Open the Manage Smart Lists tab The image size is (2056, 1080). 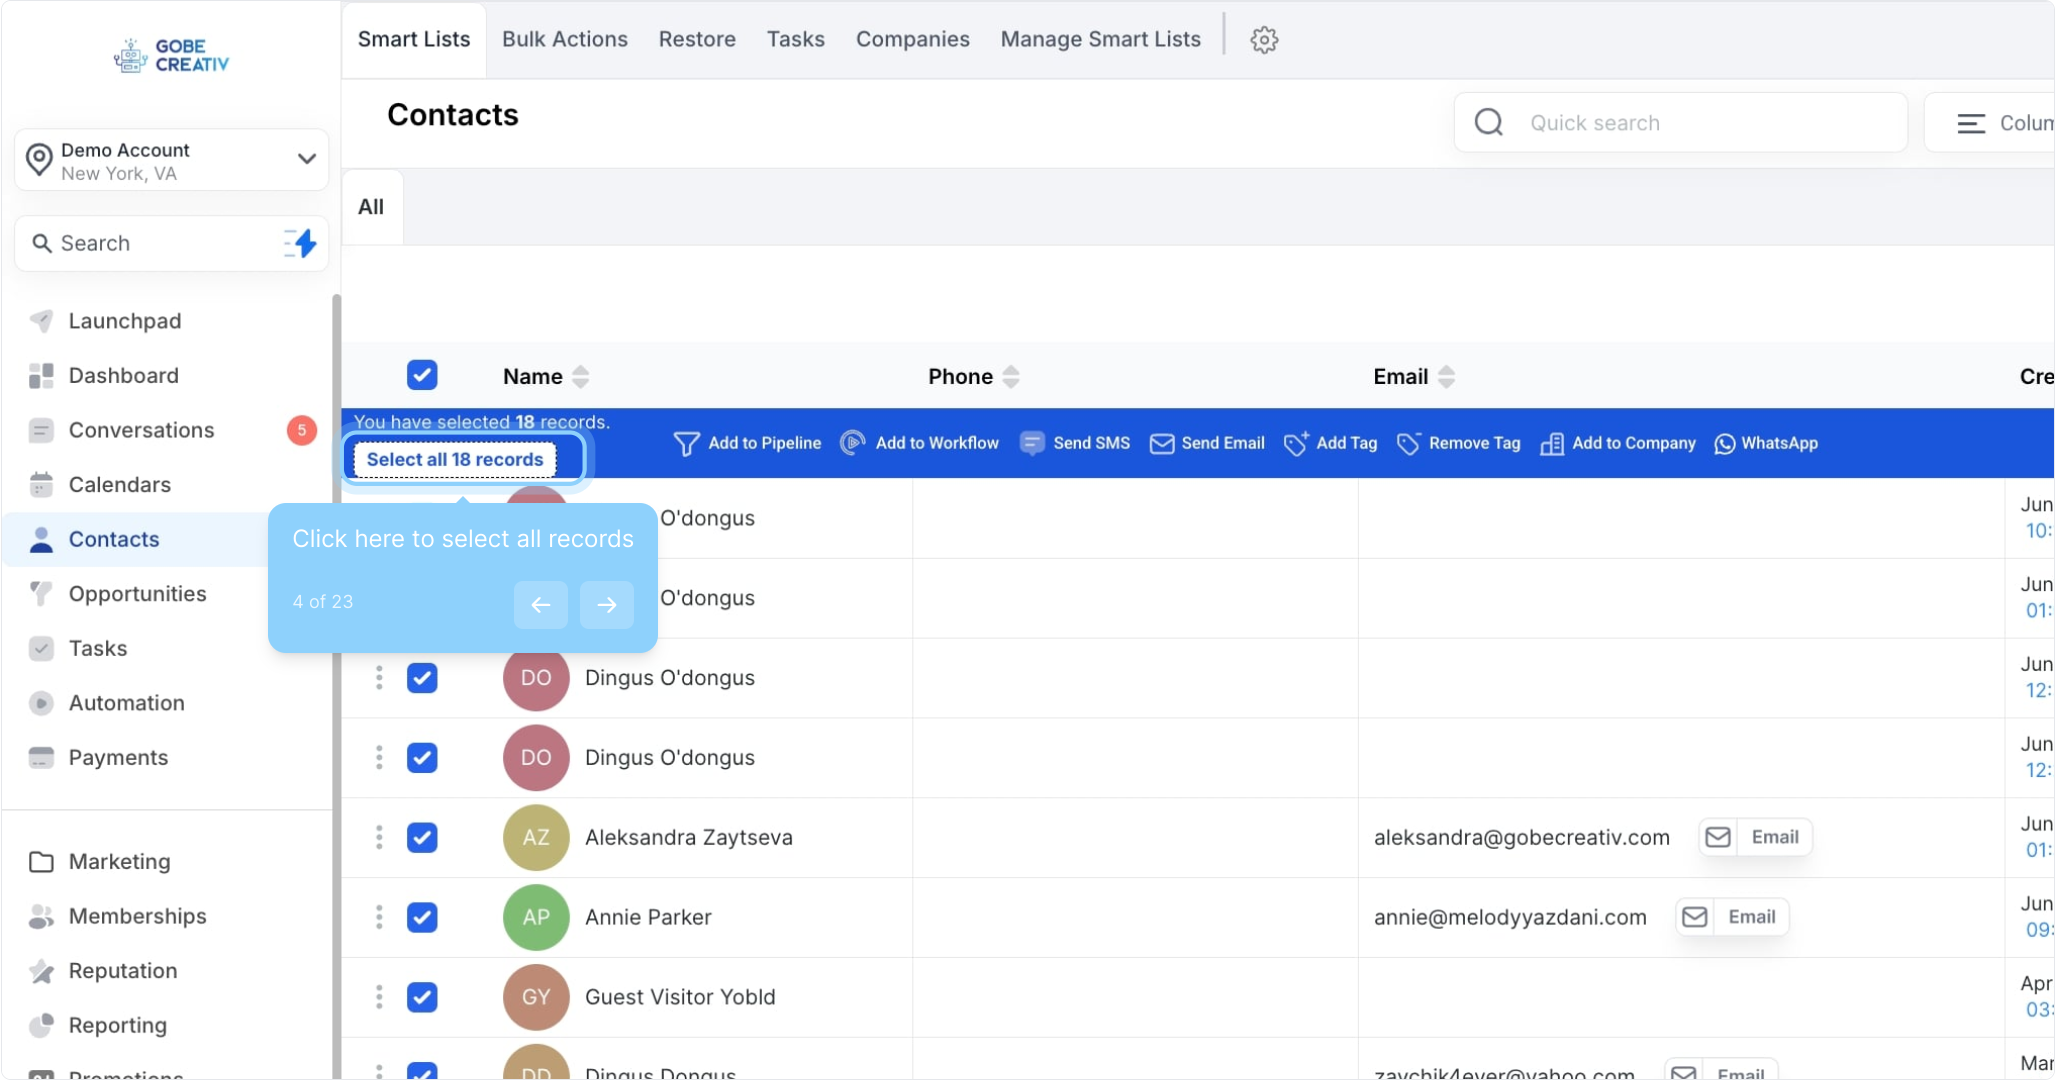[1100, 39]
